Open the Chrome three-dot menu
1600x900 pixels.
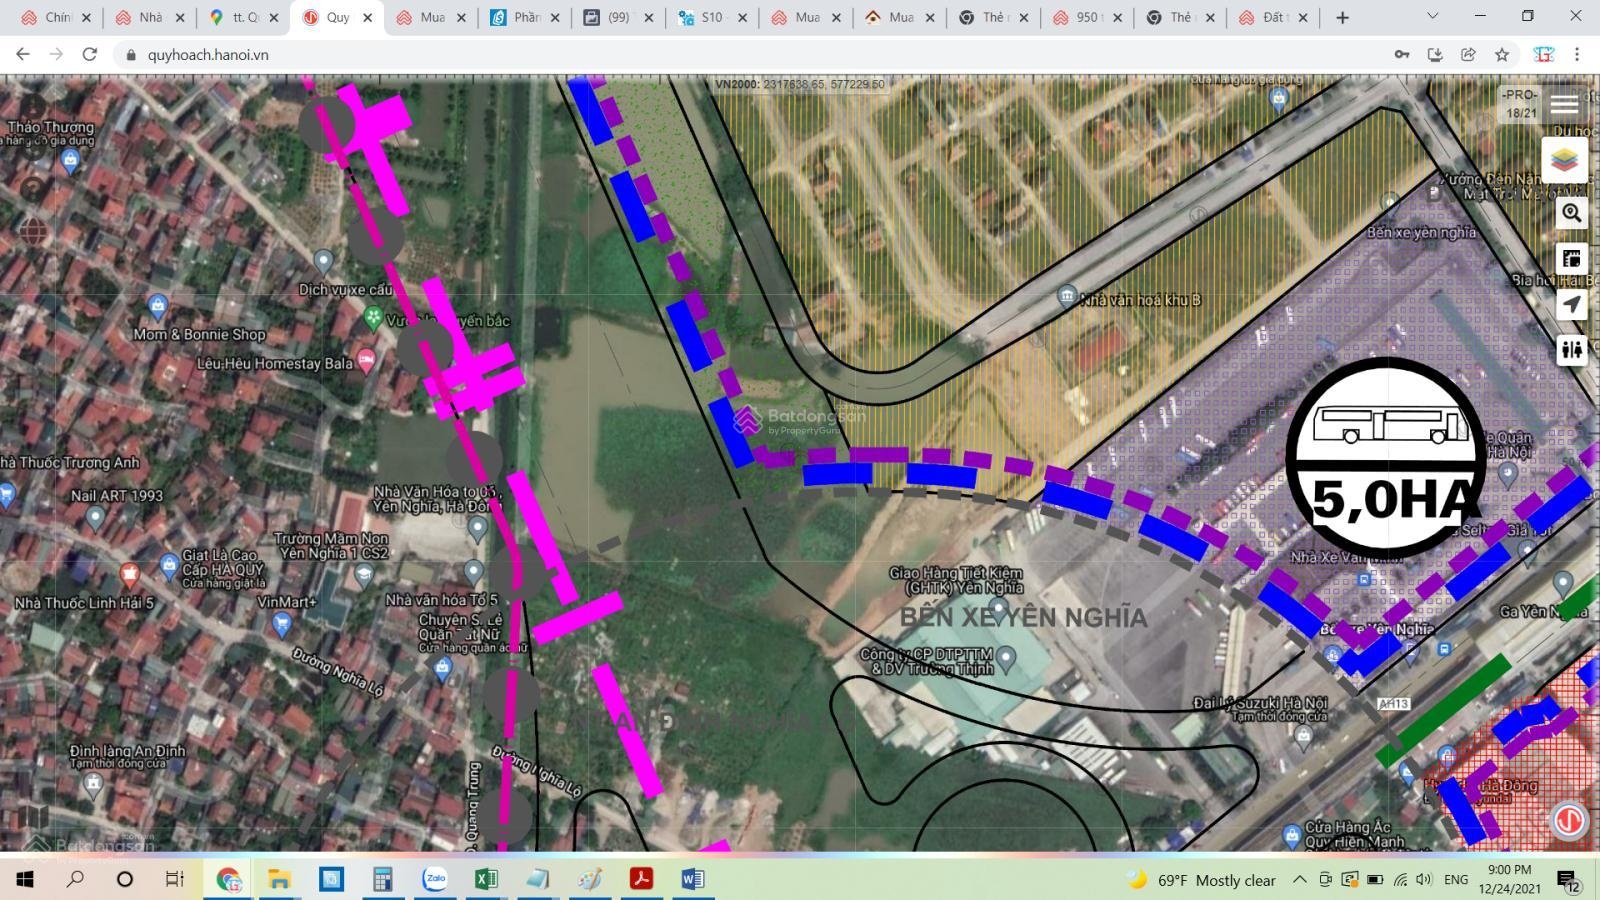pyautogui.click(x=1577, y=55)
